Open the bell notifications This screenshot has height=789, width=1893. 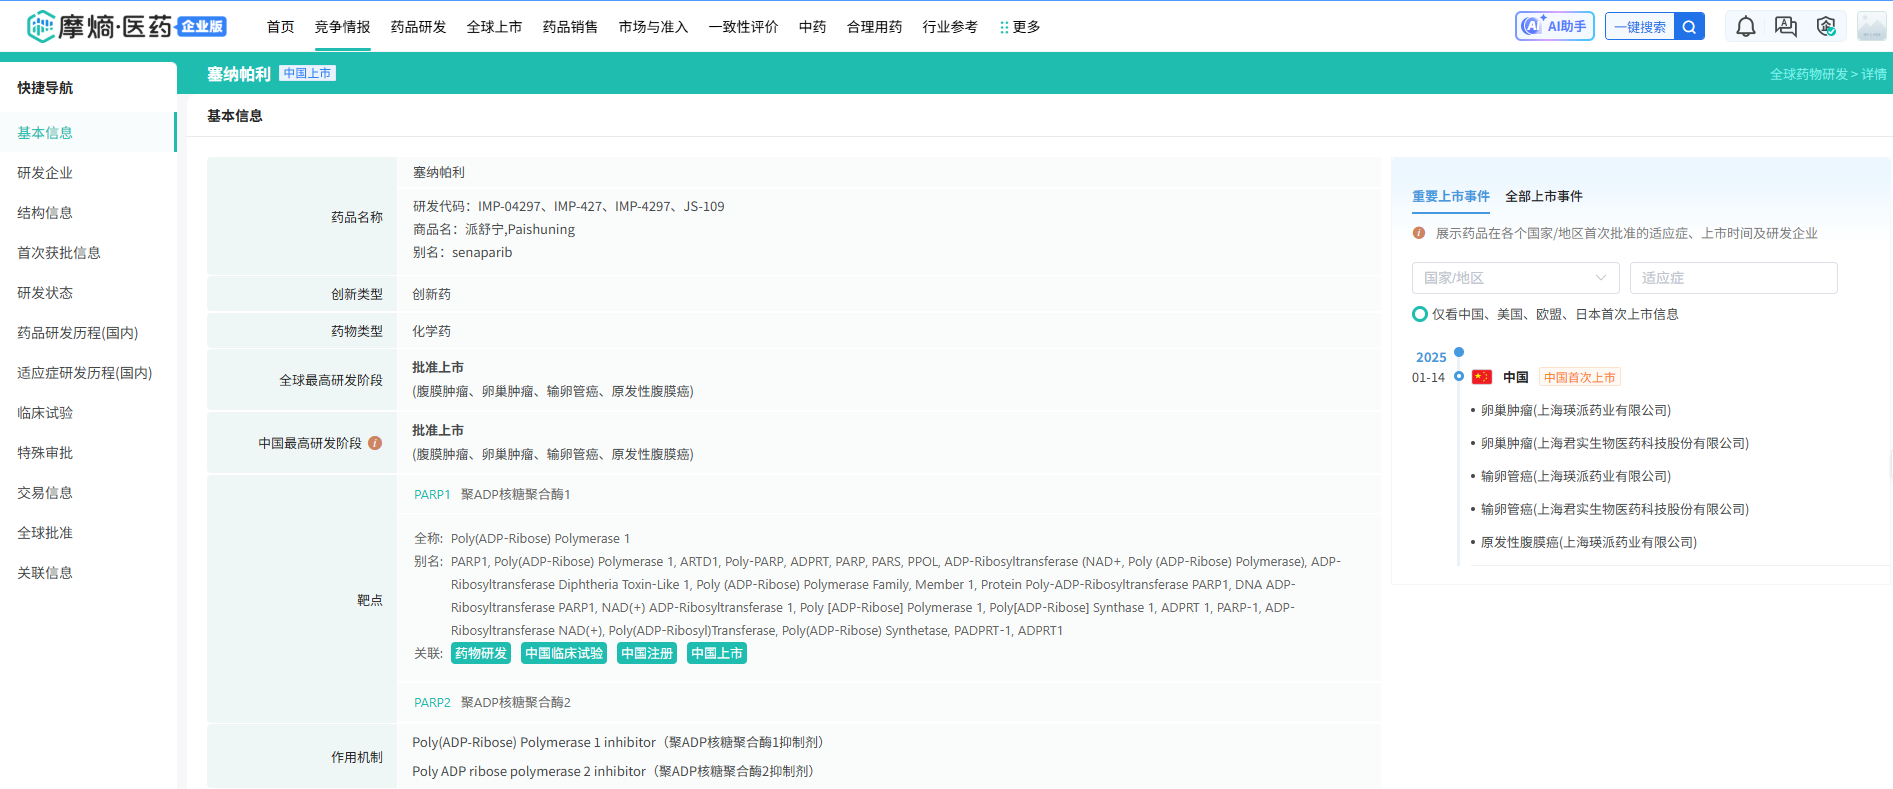click(x=1746, y=26)
